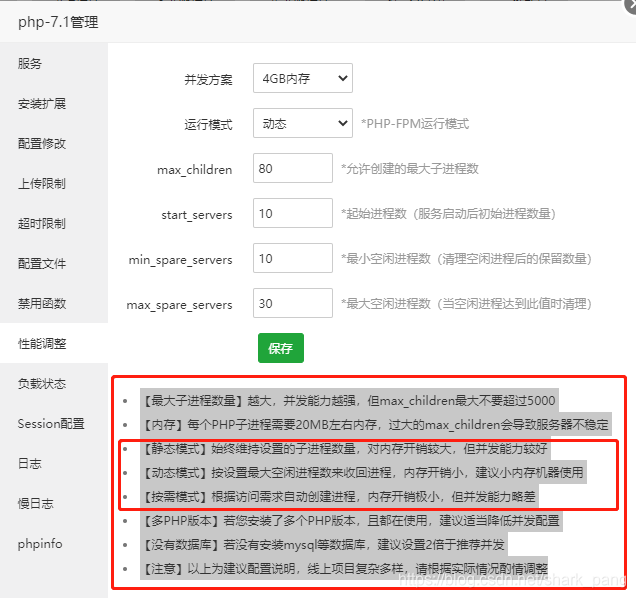Expand the 运行模式 动态 dropdown
The height and width of the screenshot is (598, 636).
303,123
